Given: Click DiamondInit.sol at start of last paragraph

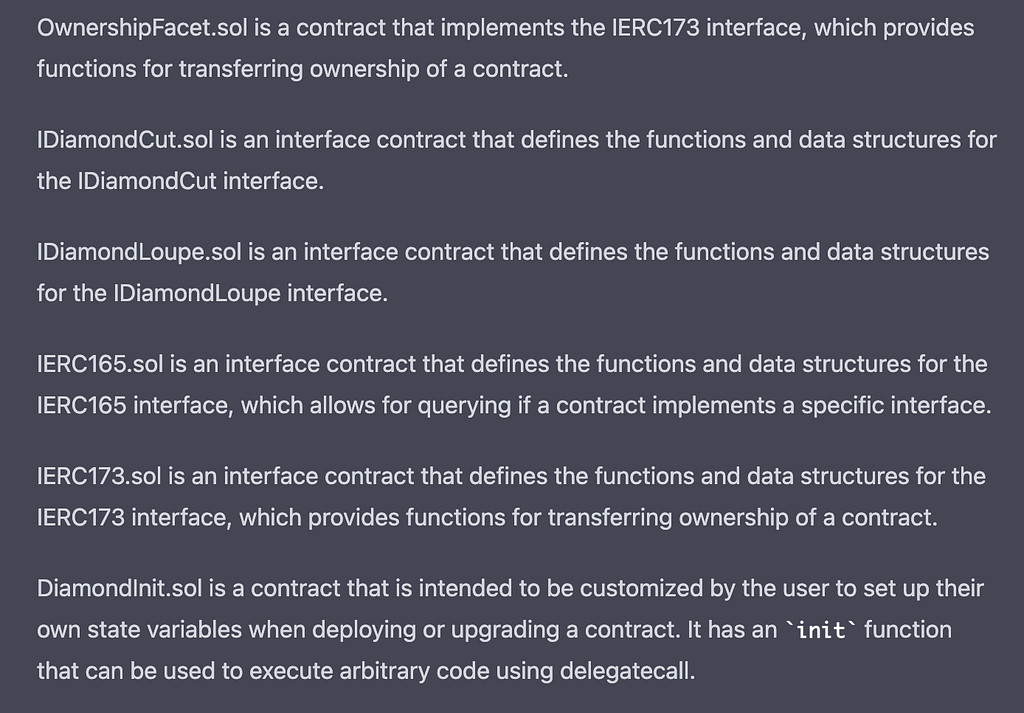Looking at the screenshot, I should coord(120,589).
